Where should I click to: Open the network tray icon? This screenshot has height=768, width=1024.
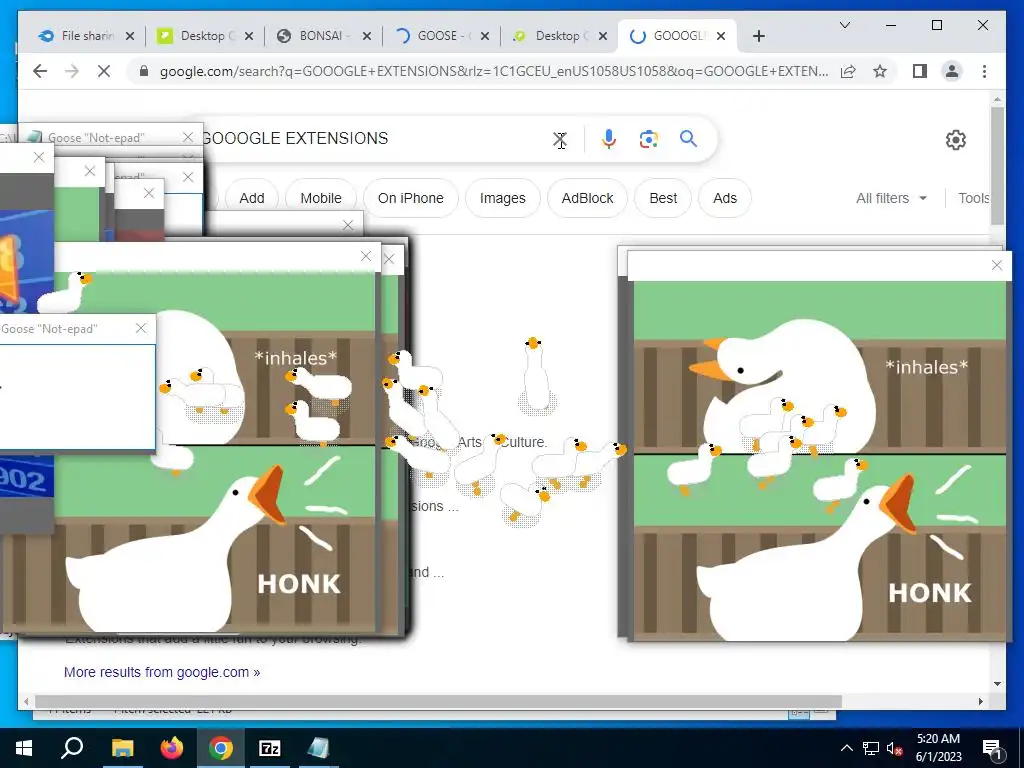click(x=871, y=748)
